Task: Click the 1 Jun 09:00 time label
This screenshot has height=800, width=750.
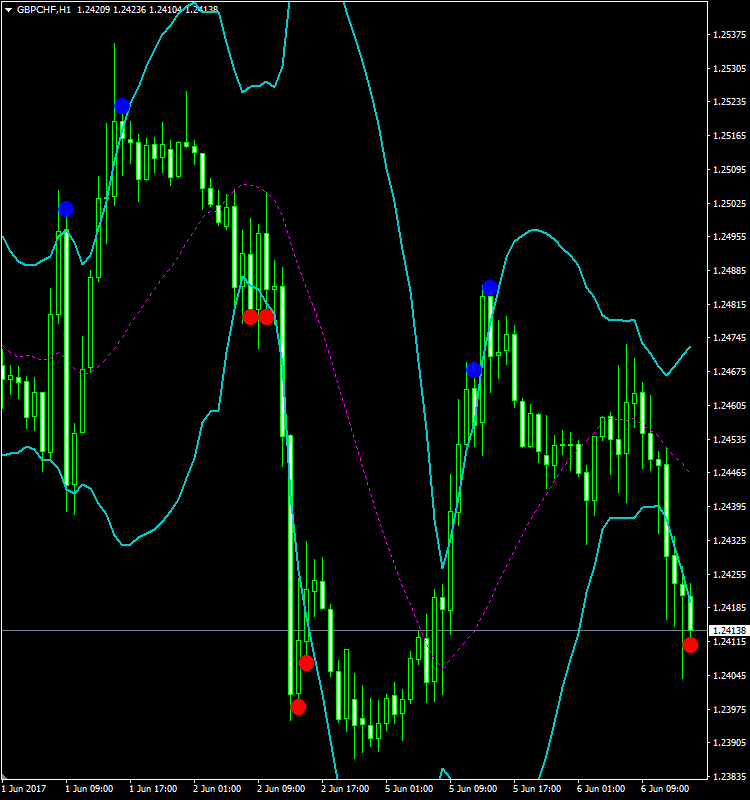Action: point(89,789)
